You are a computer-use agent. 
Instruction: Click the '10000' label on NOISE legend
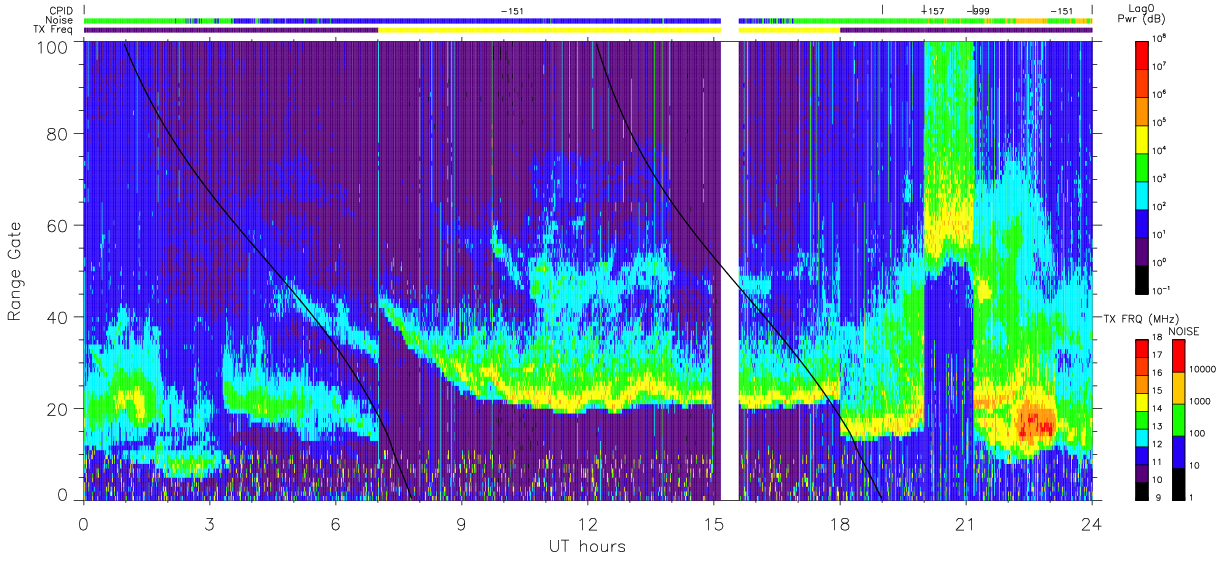1203,369
